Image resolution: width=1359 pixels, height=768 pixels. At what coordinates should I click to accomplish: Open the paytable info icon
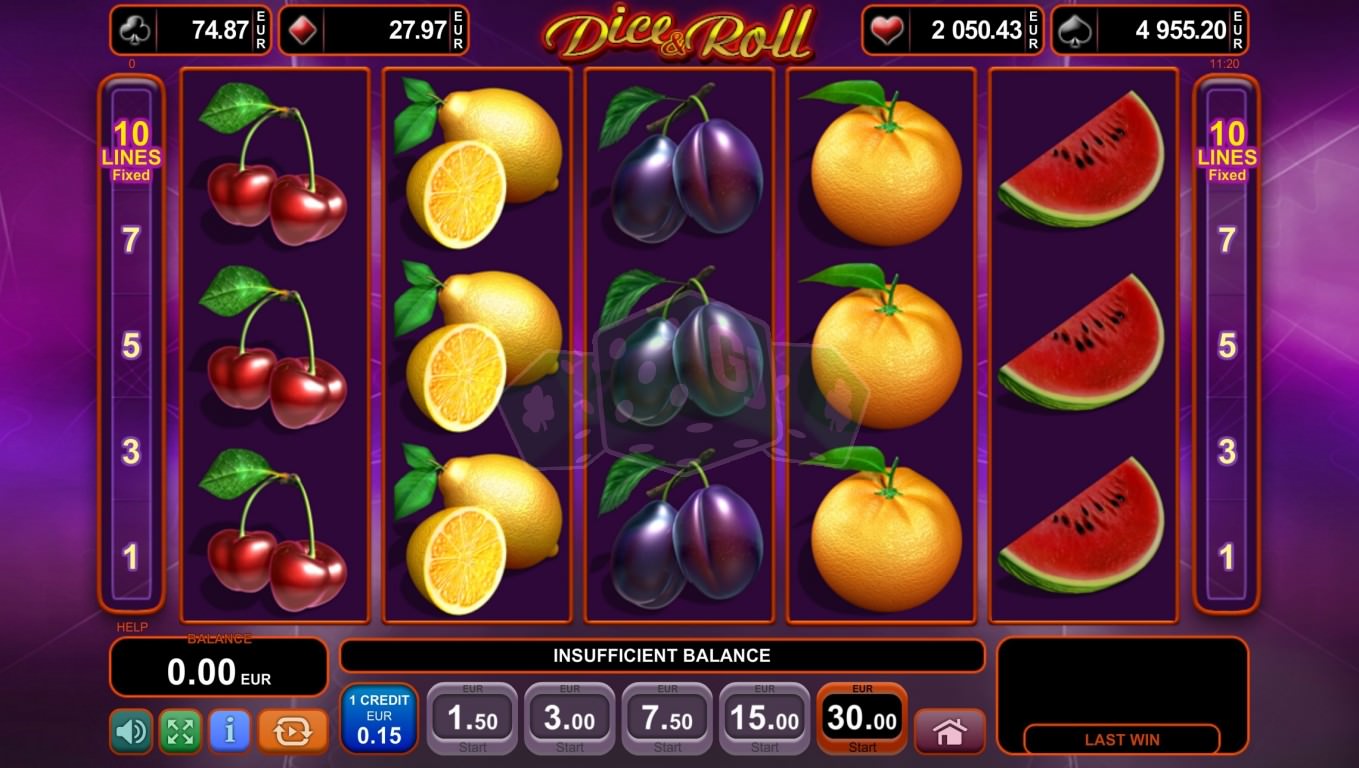pyautogui.click(x=230, y=731)
